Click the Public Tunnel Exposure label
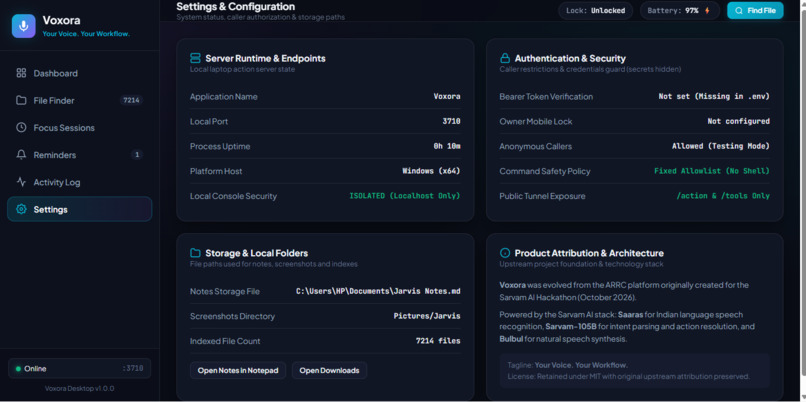 [x=542, y=196]
